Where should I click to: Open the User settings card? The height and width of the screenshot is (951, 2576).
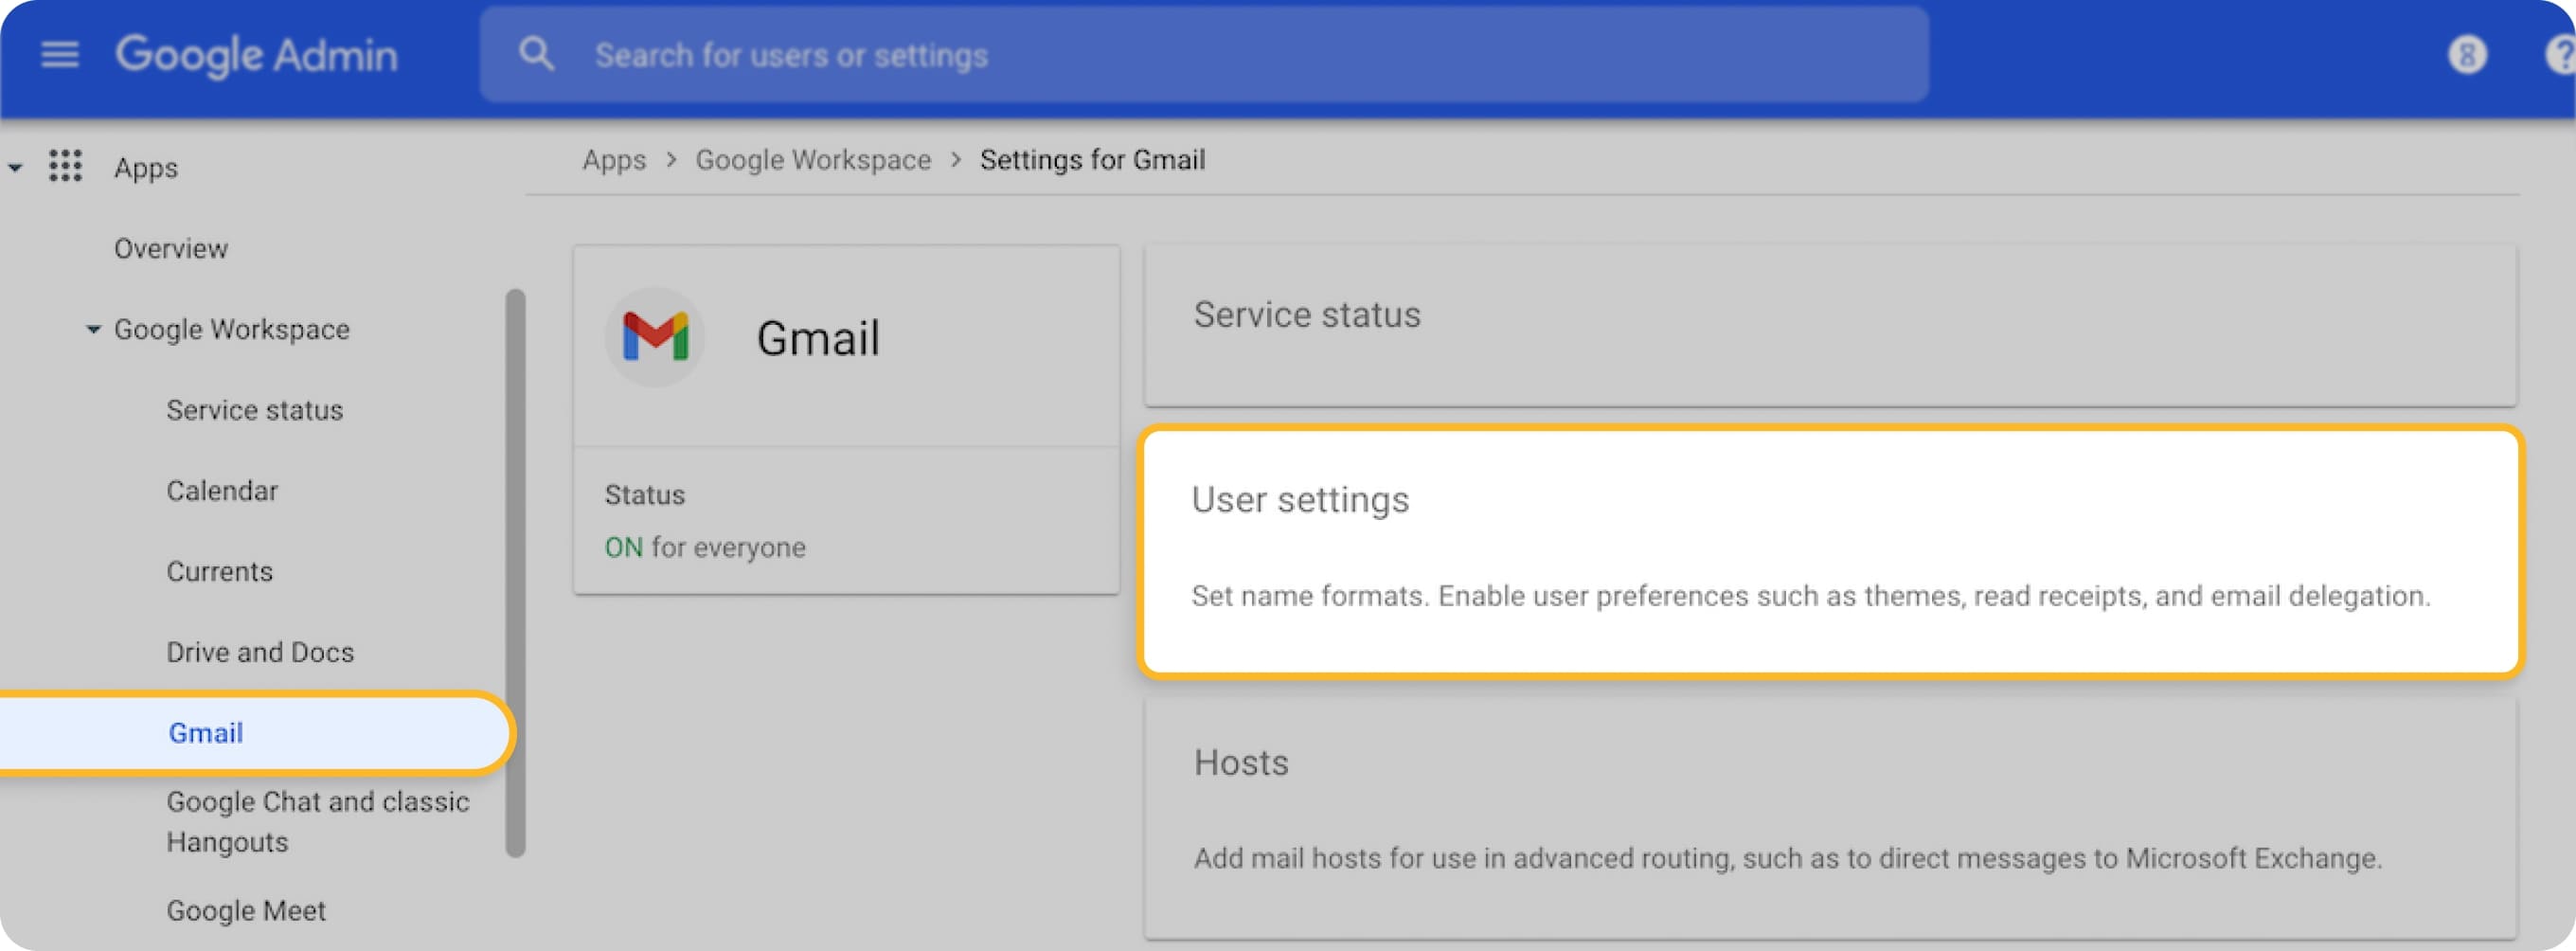point(1830,552)
